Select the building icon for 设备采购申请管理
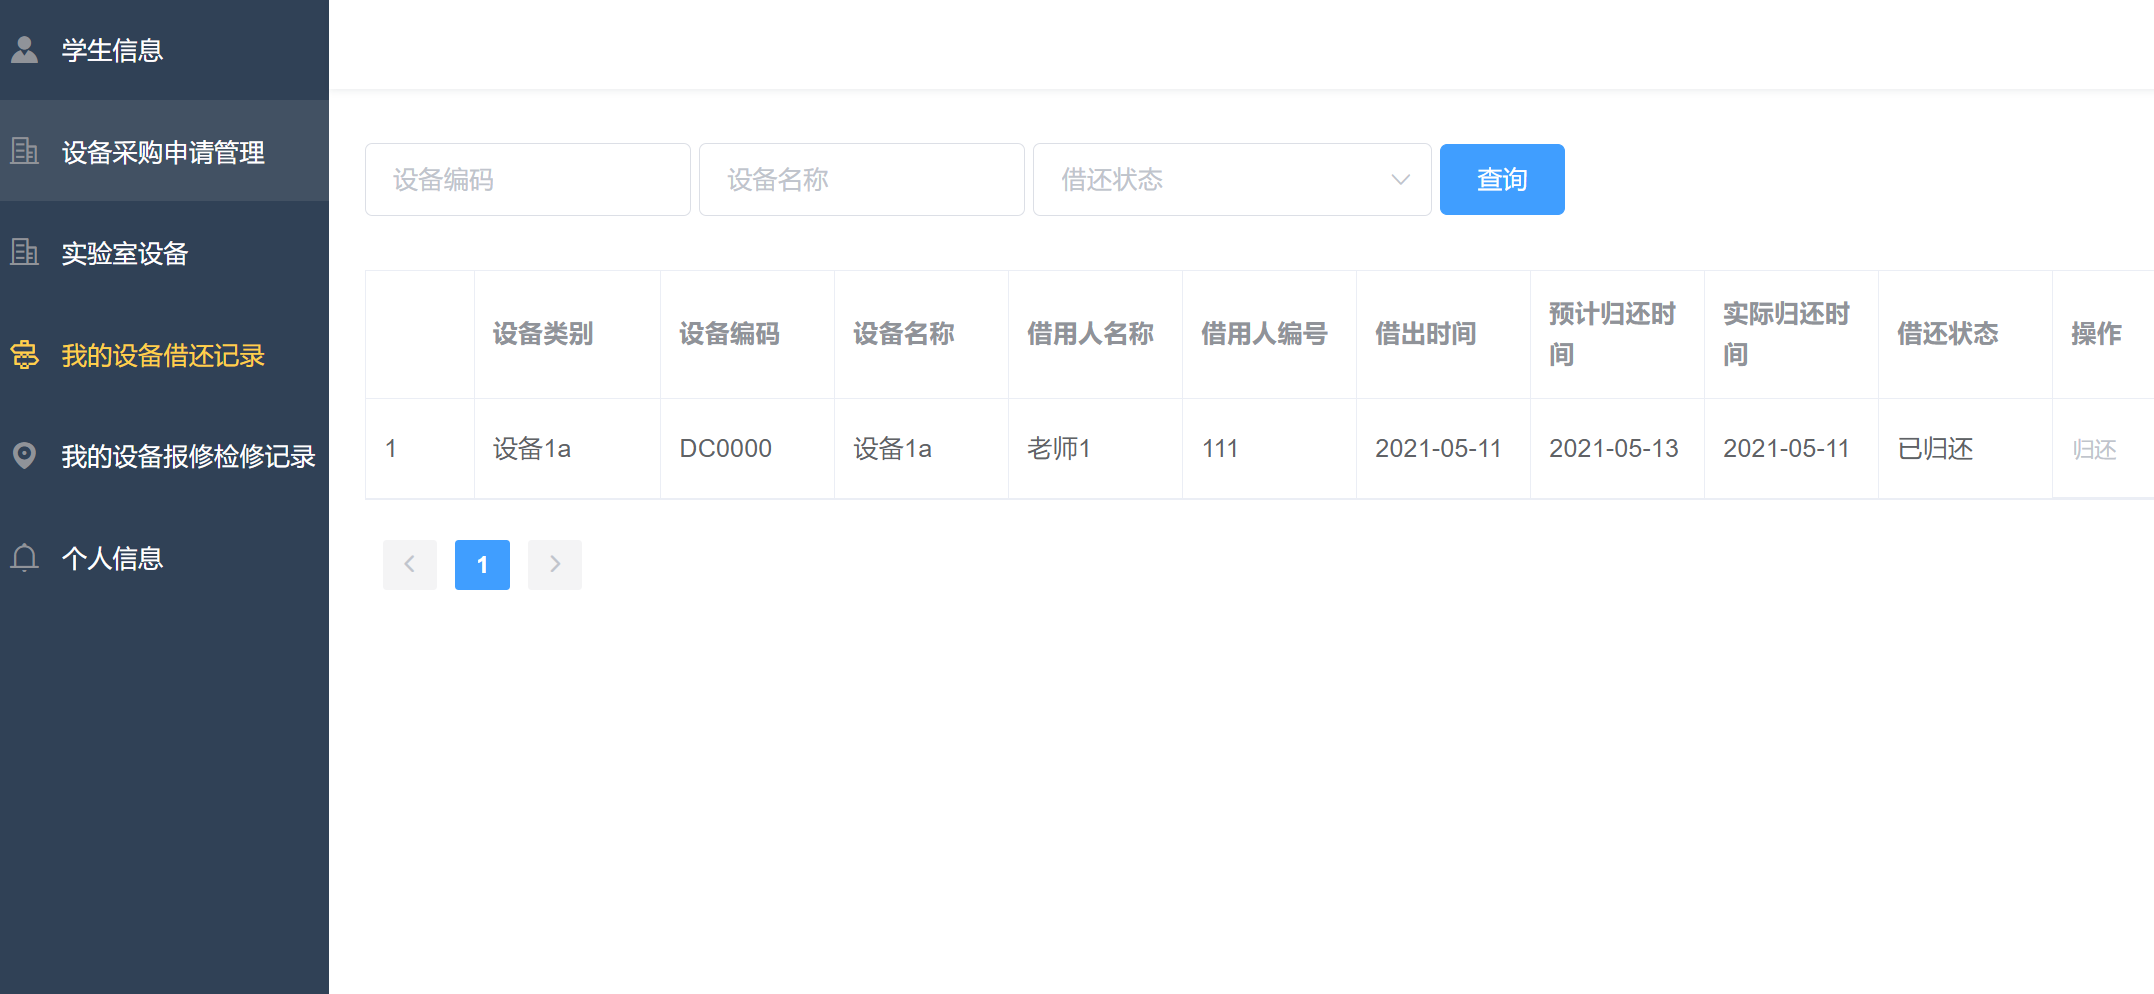Viewport: 2154px width, 994px height. coord(24,152)
